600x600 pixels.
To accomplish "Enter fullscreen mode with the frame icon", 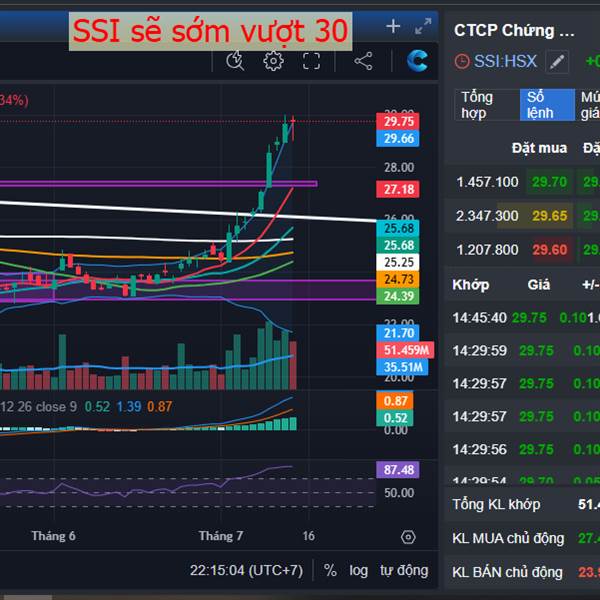I will click(311, 61).
